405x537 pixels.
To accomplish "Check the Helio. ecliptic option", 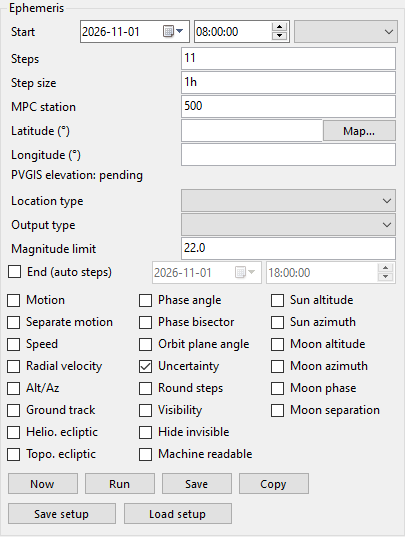I will pyautogui.click(x=14, y=432).
